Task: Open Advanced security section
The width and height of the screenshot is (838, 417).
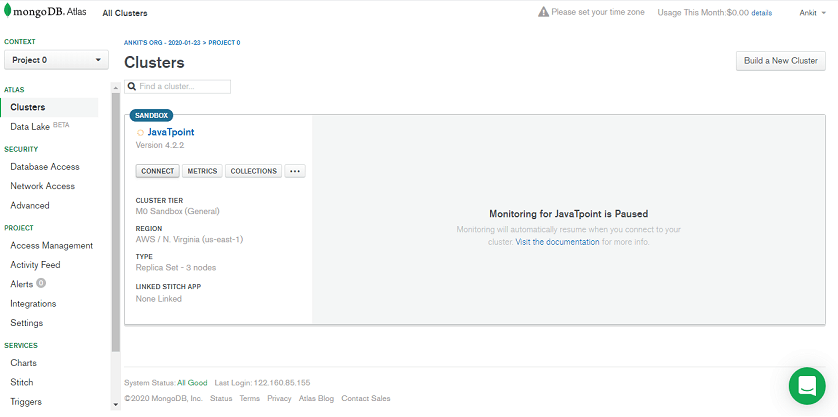Action: [30, 205]
